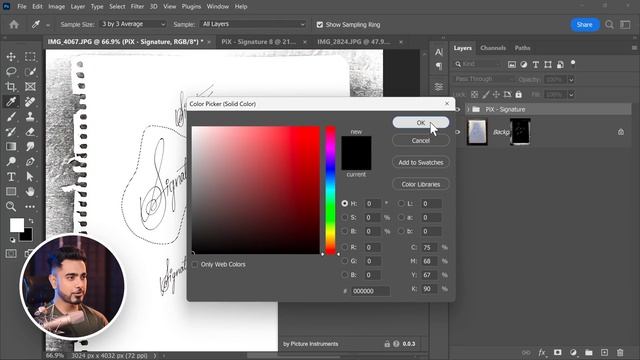Select the Frame tool
Viewport: 640px width, 360px height.
point(30,87)
